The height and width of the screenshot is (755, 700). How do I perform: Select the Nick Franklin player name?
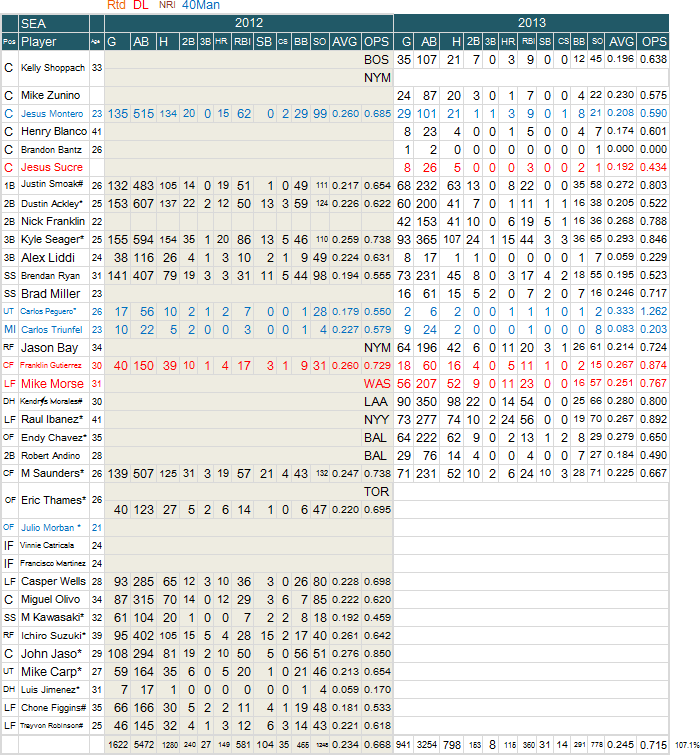click(x=53, y=221)
